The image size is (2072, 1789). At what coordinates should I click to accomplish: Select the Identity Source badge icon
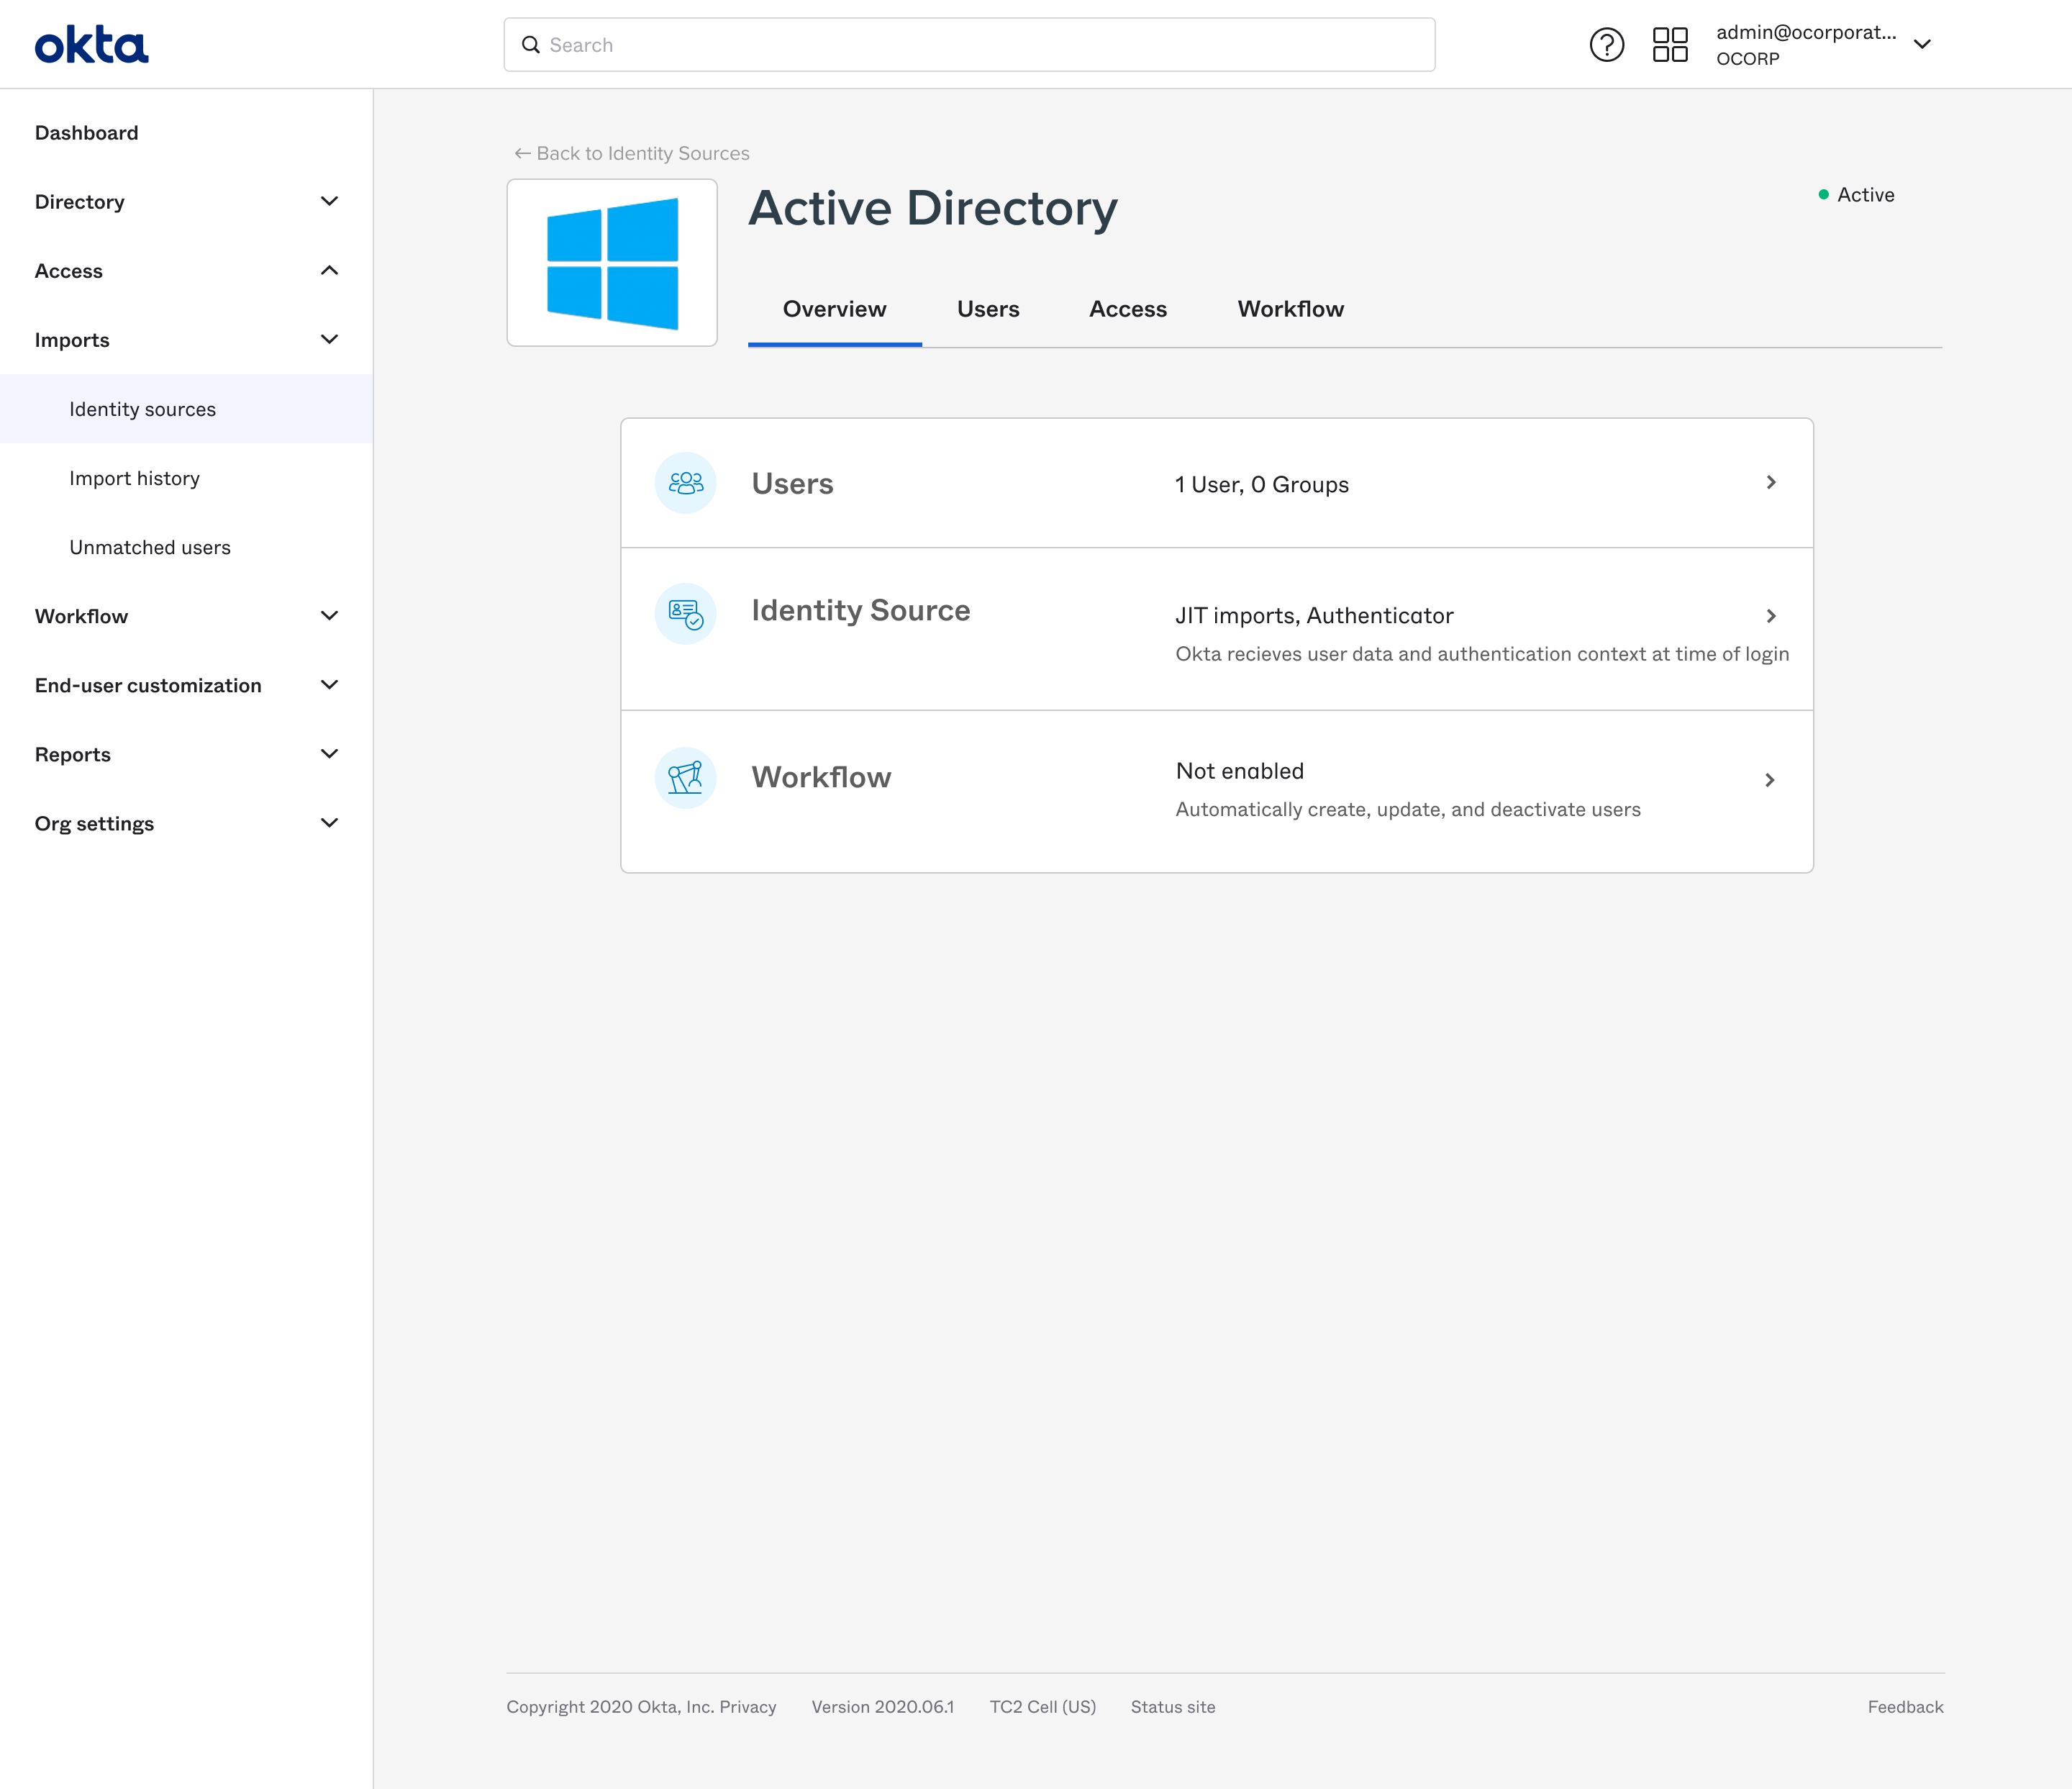point(685,613)
